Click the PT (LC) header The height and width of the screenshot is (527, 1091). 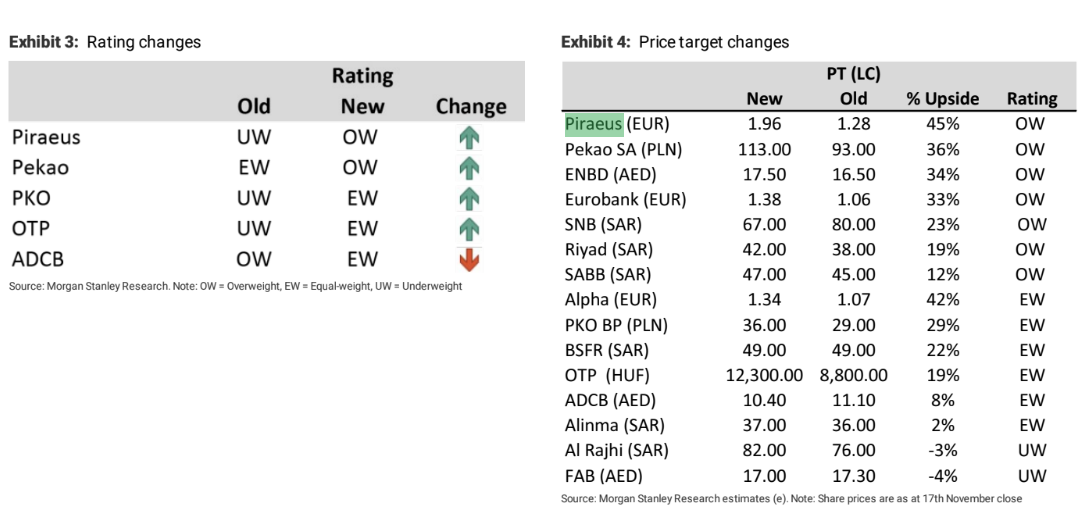click(x=853, y=73)
